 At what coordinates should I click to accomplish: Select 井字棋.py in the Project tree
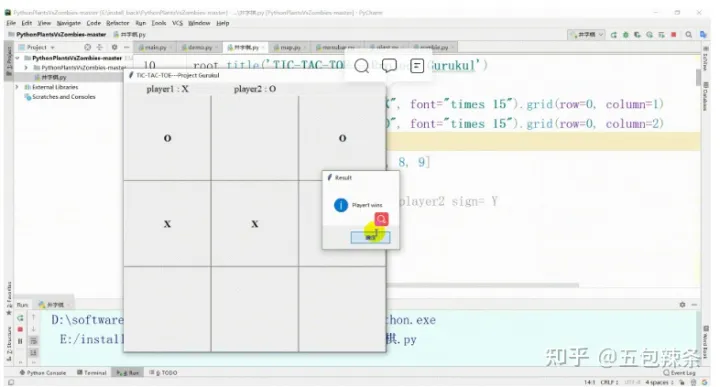click(x=50, y=77)
